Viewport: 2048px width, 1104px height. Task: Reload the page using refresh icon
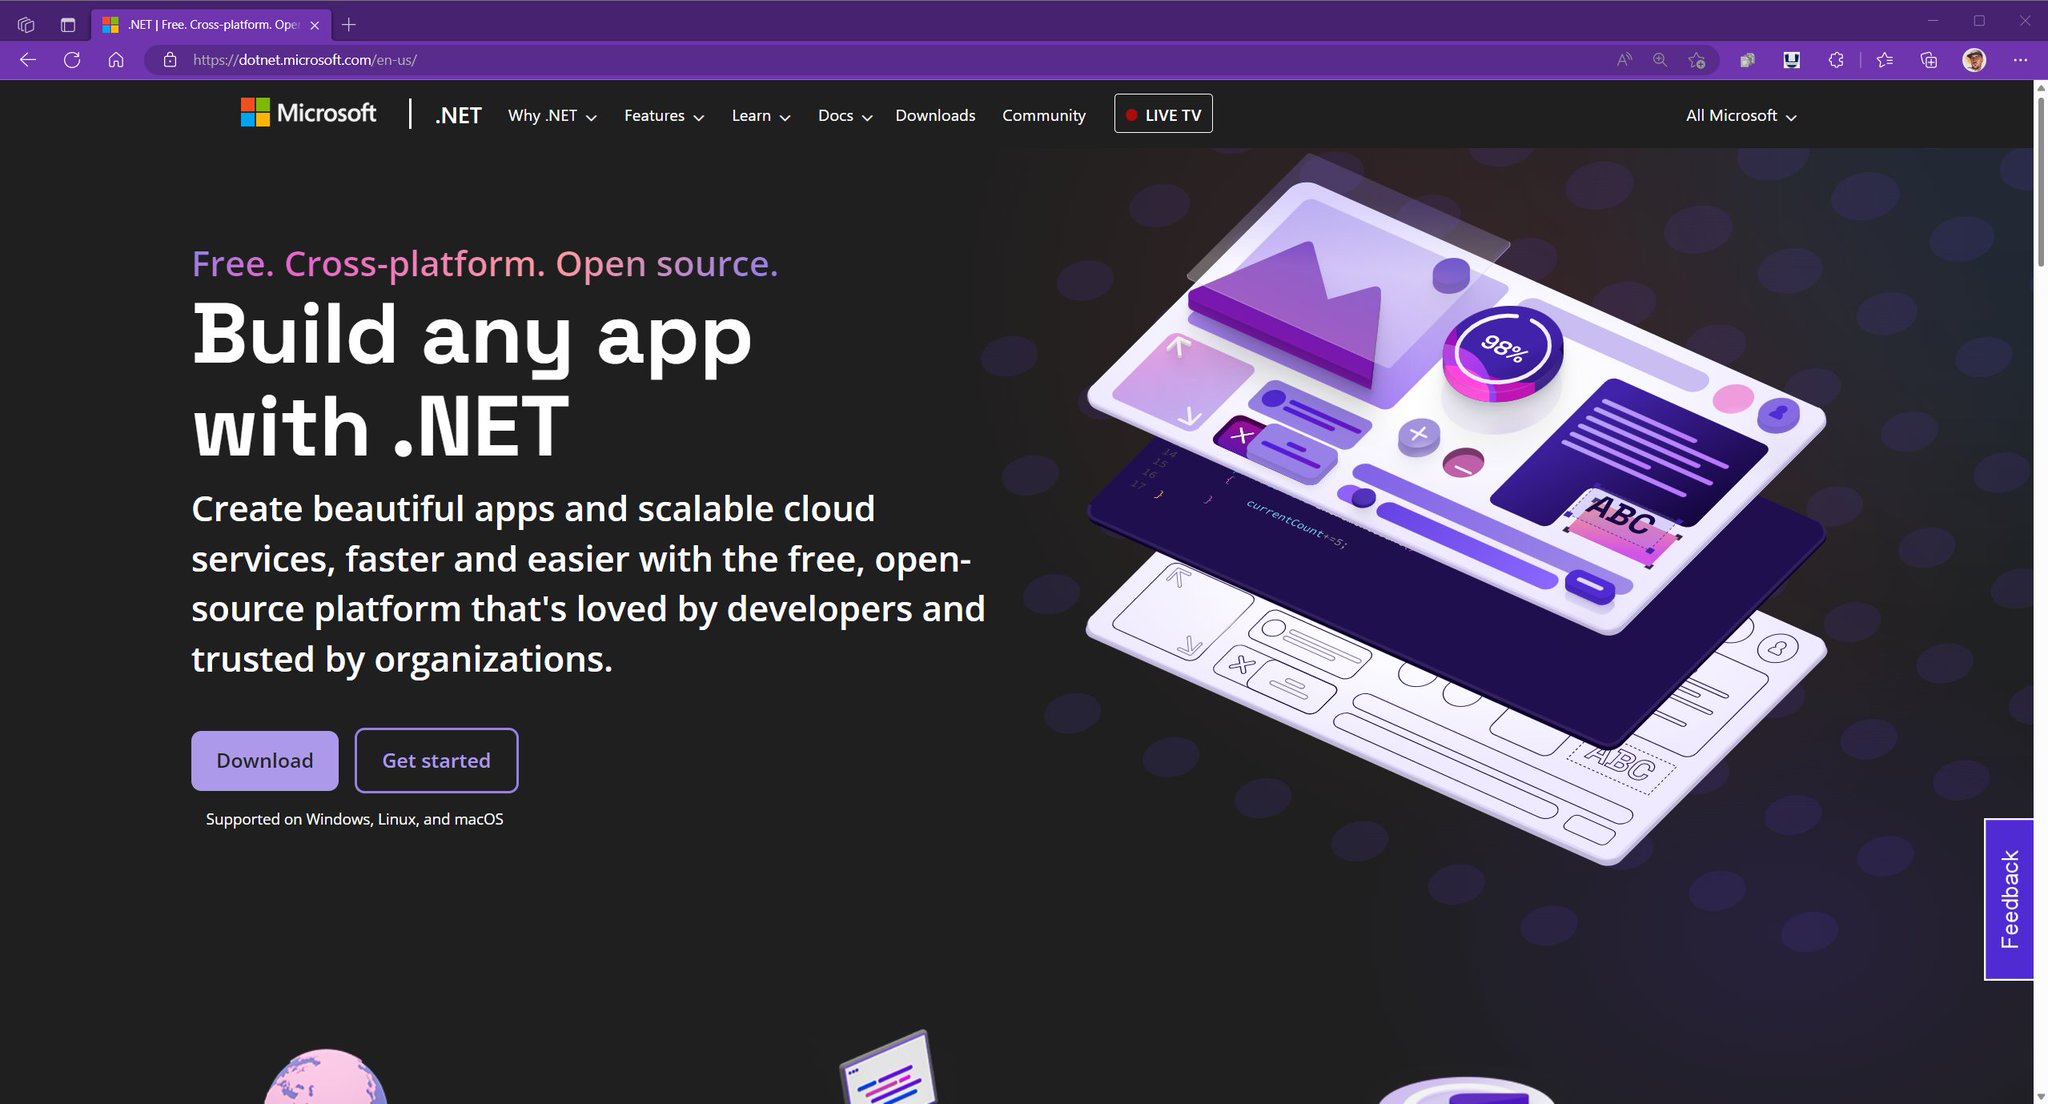(x=73, y=60)
